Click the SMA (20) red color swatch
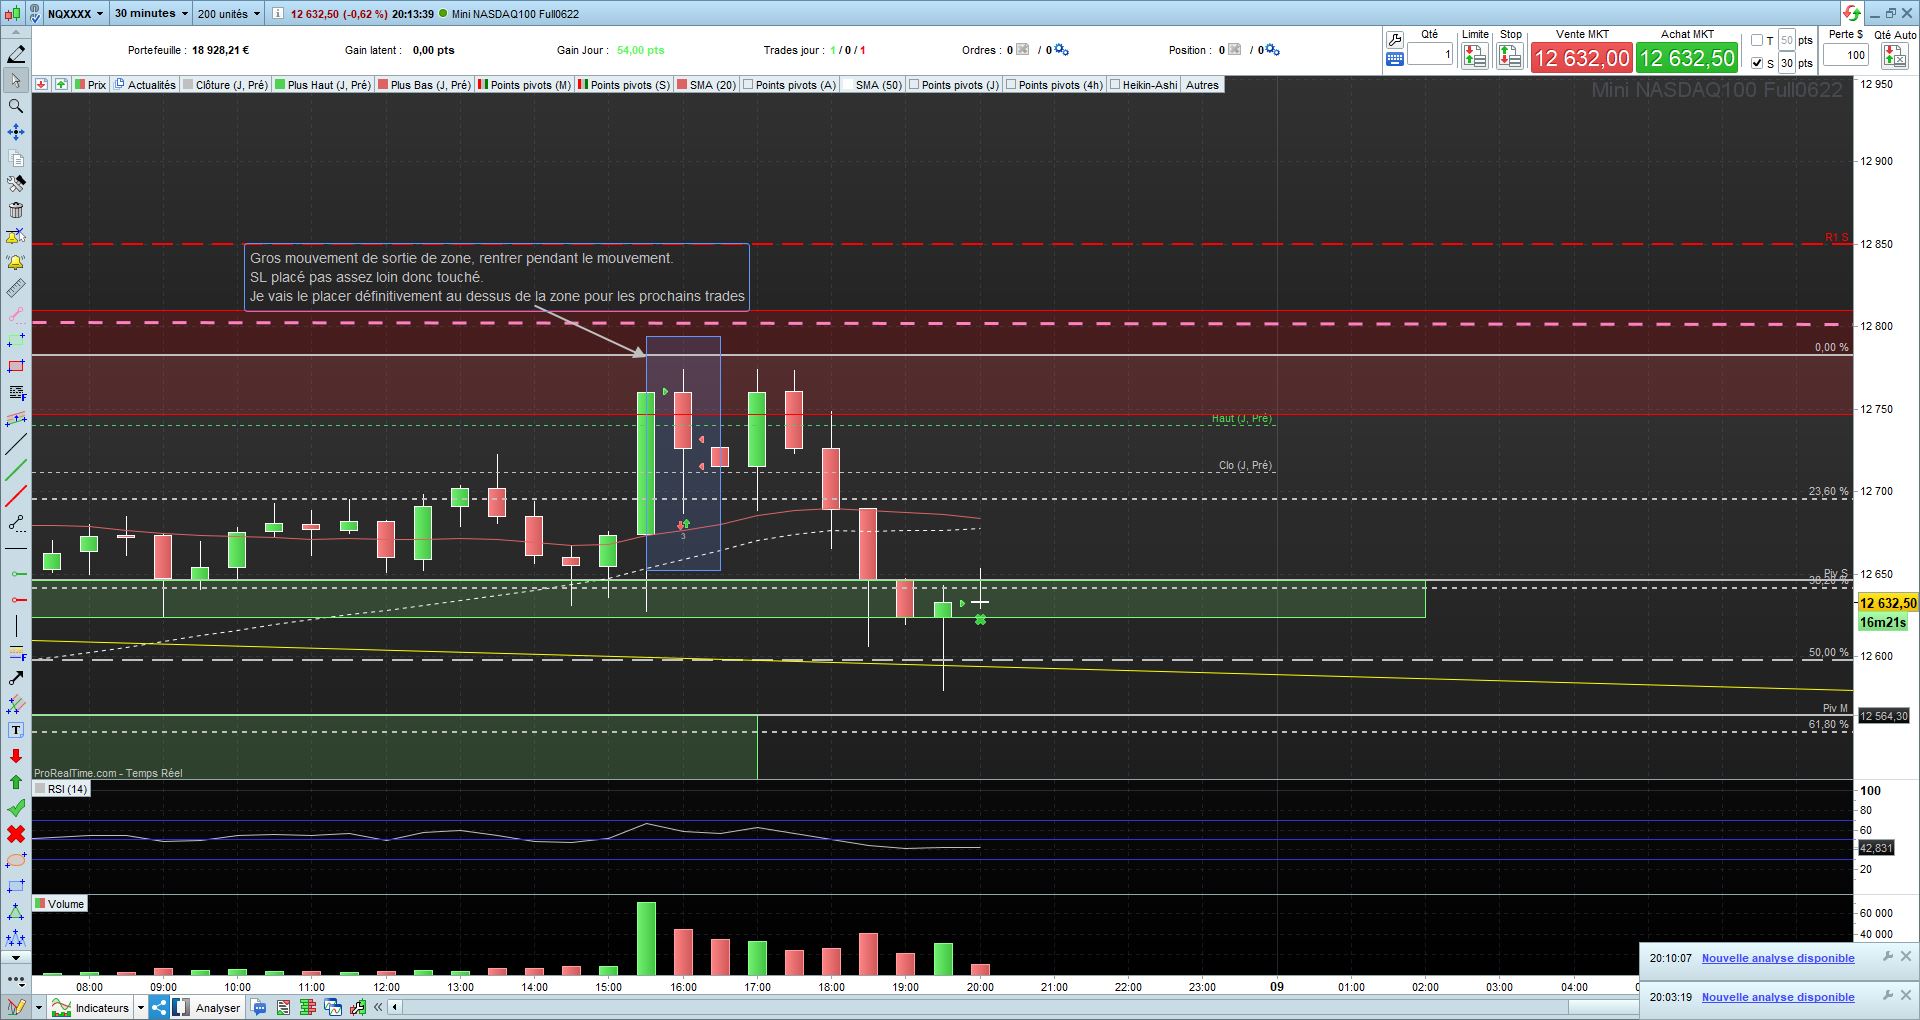Screen dimensions: 1920x1020 click(682, 85)
